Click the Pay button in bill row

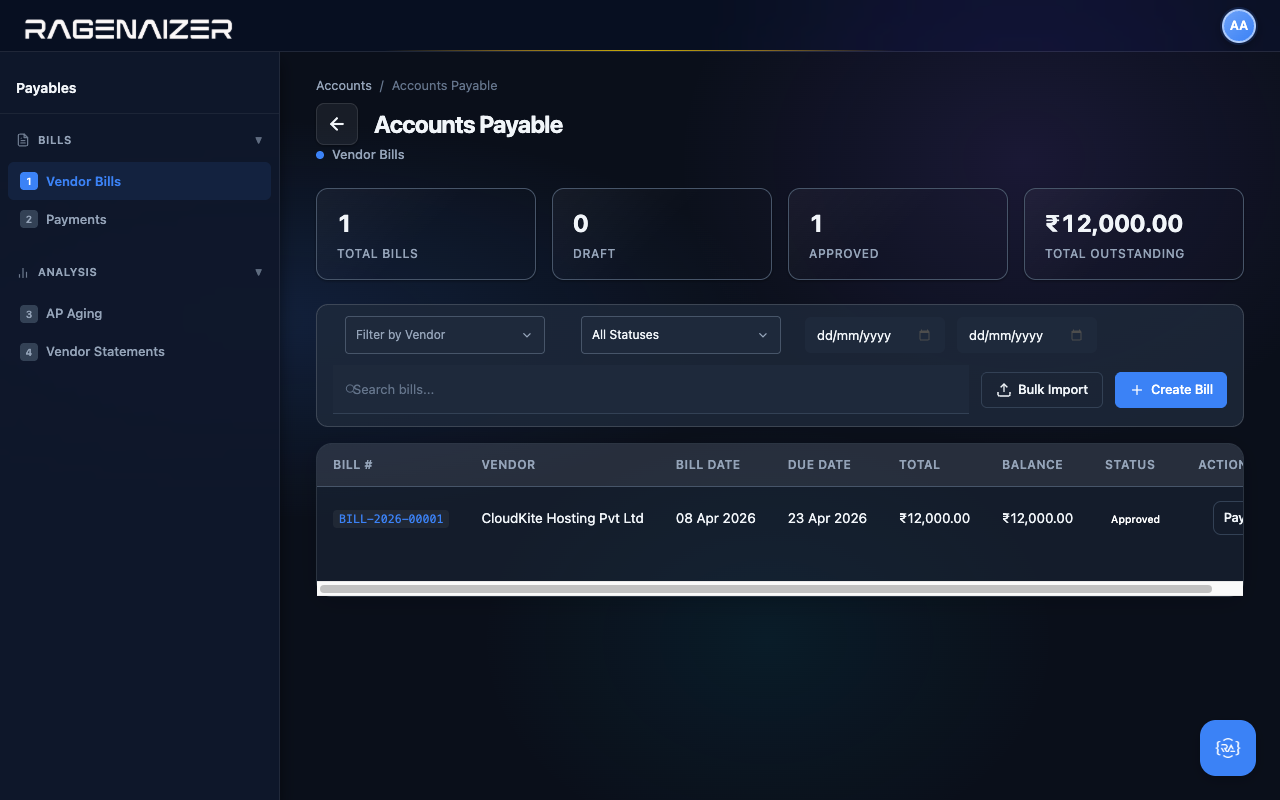point(1229,518)
